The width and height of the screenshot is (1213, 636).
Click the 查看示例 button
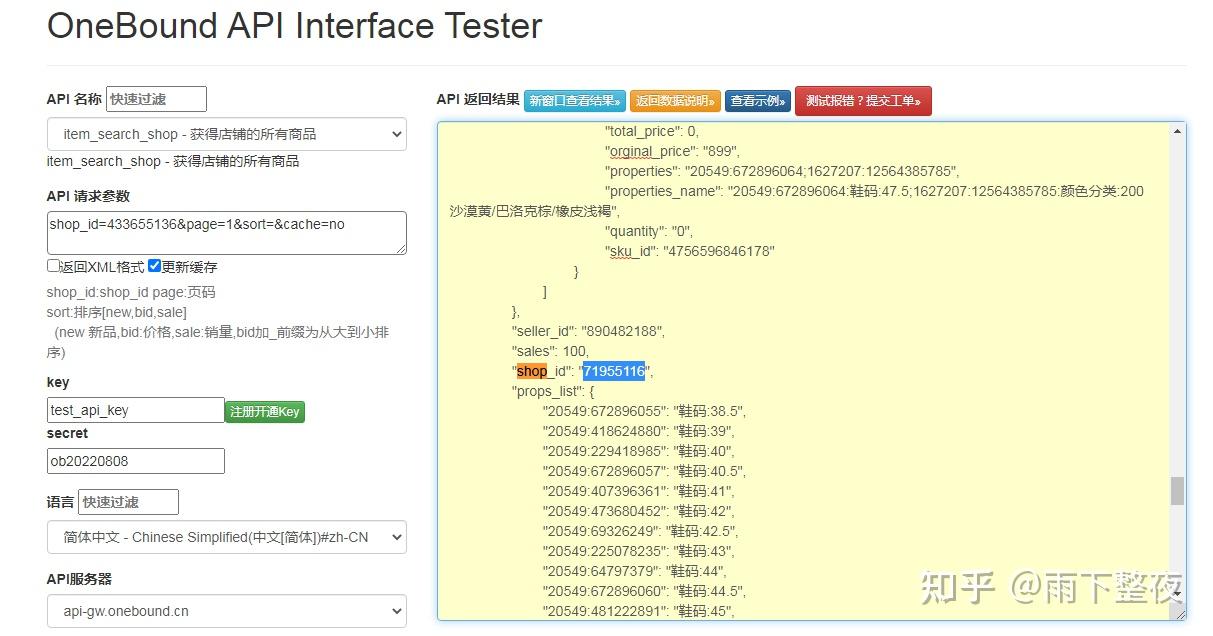pos(758,101)
